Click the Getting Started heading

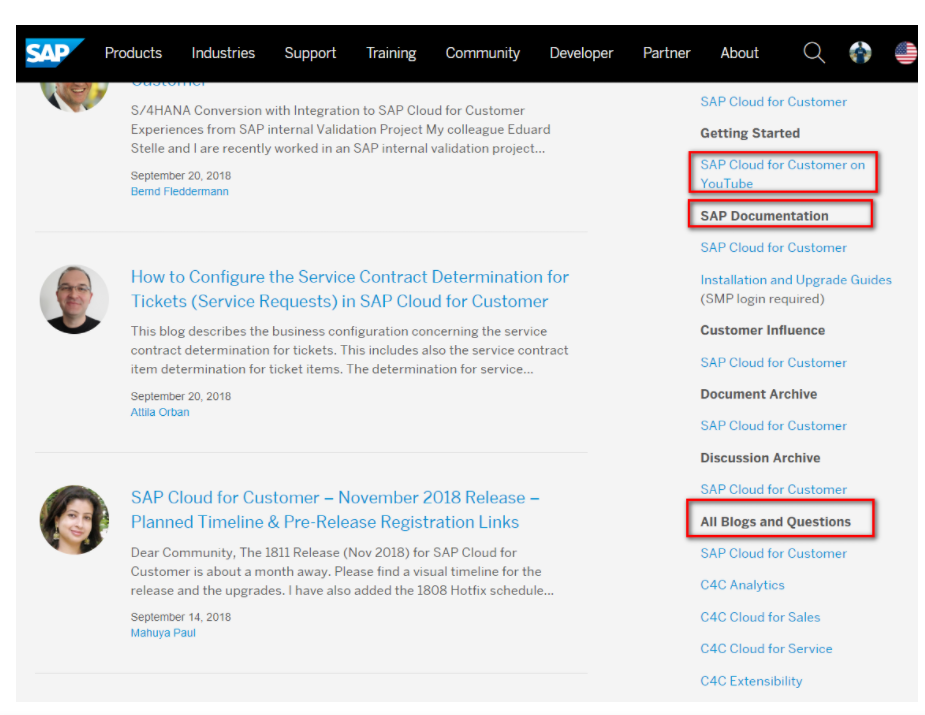coord(750,133)
